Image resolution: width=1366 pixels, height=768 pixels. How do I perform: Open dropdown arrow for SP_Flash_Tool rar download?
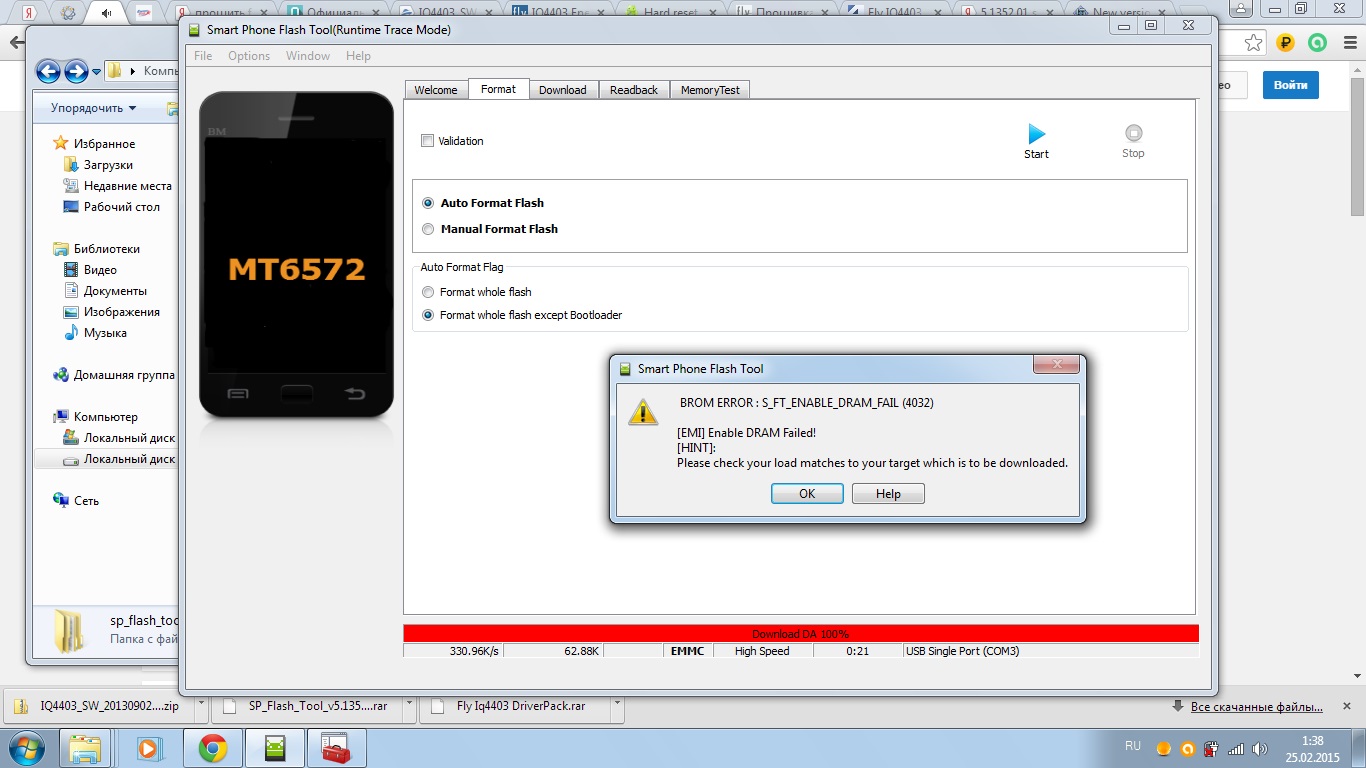(x=410, y=706)
